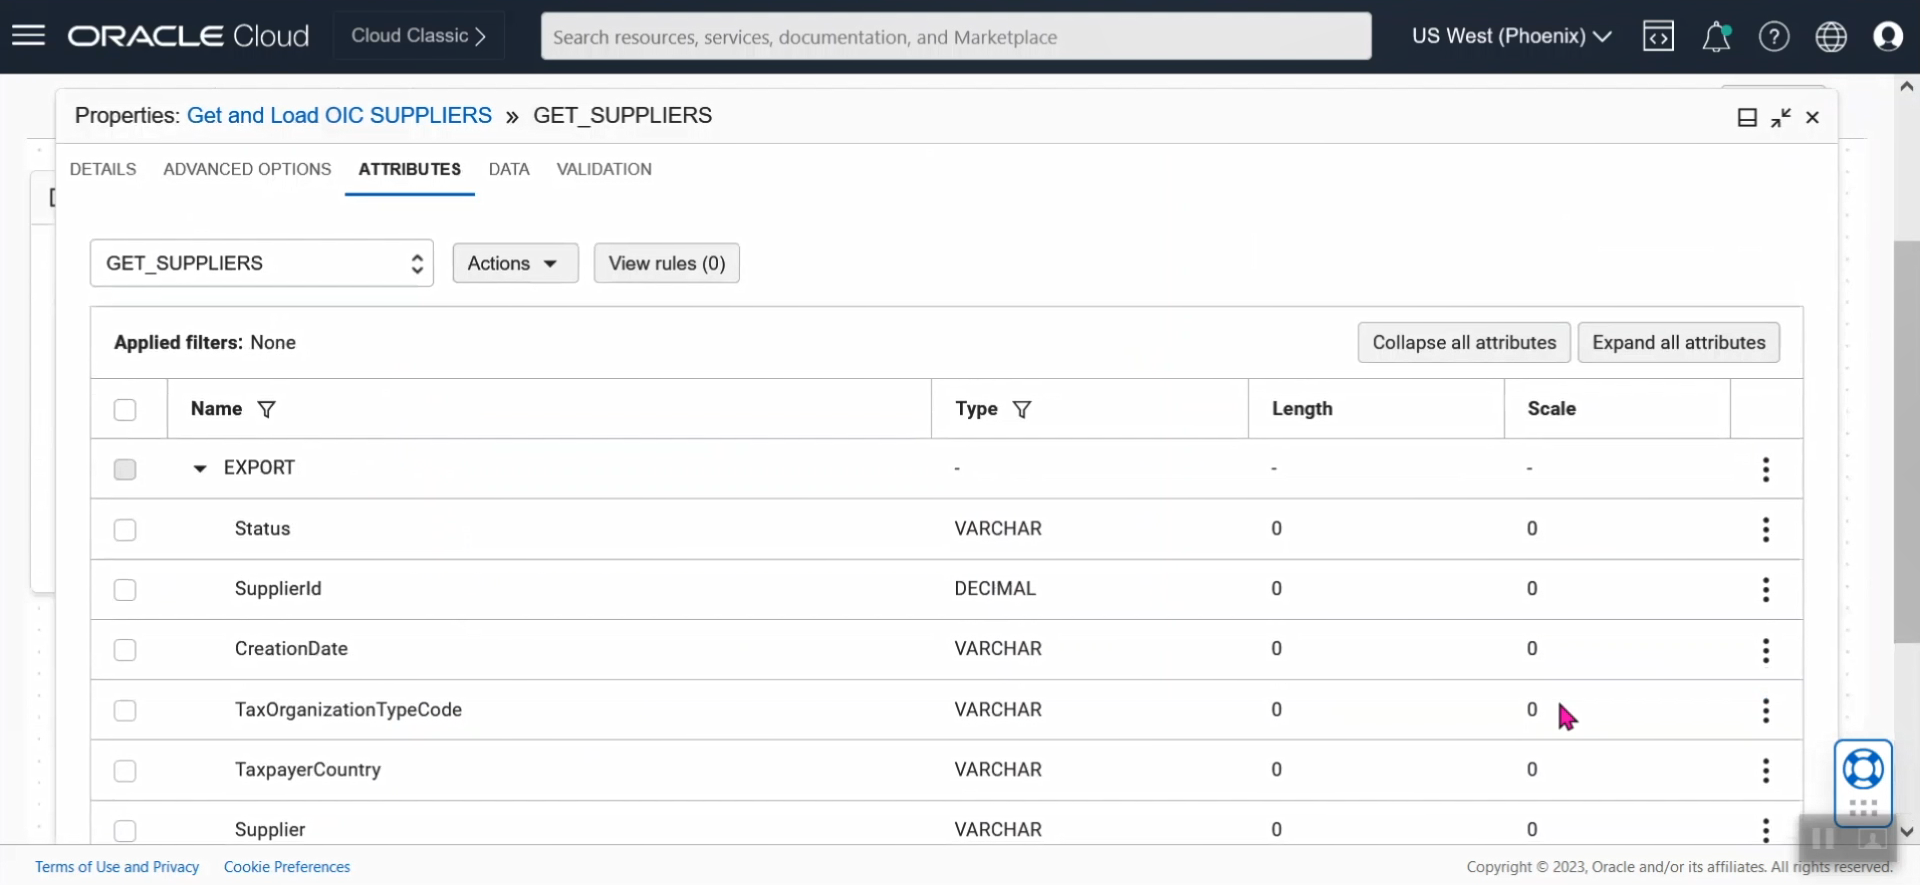
Task: Click the scroll-up arrow of the page scrollbar
Action: coord(1907,87)
